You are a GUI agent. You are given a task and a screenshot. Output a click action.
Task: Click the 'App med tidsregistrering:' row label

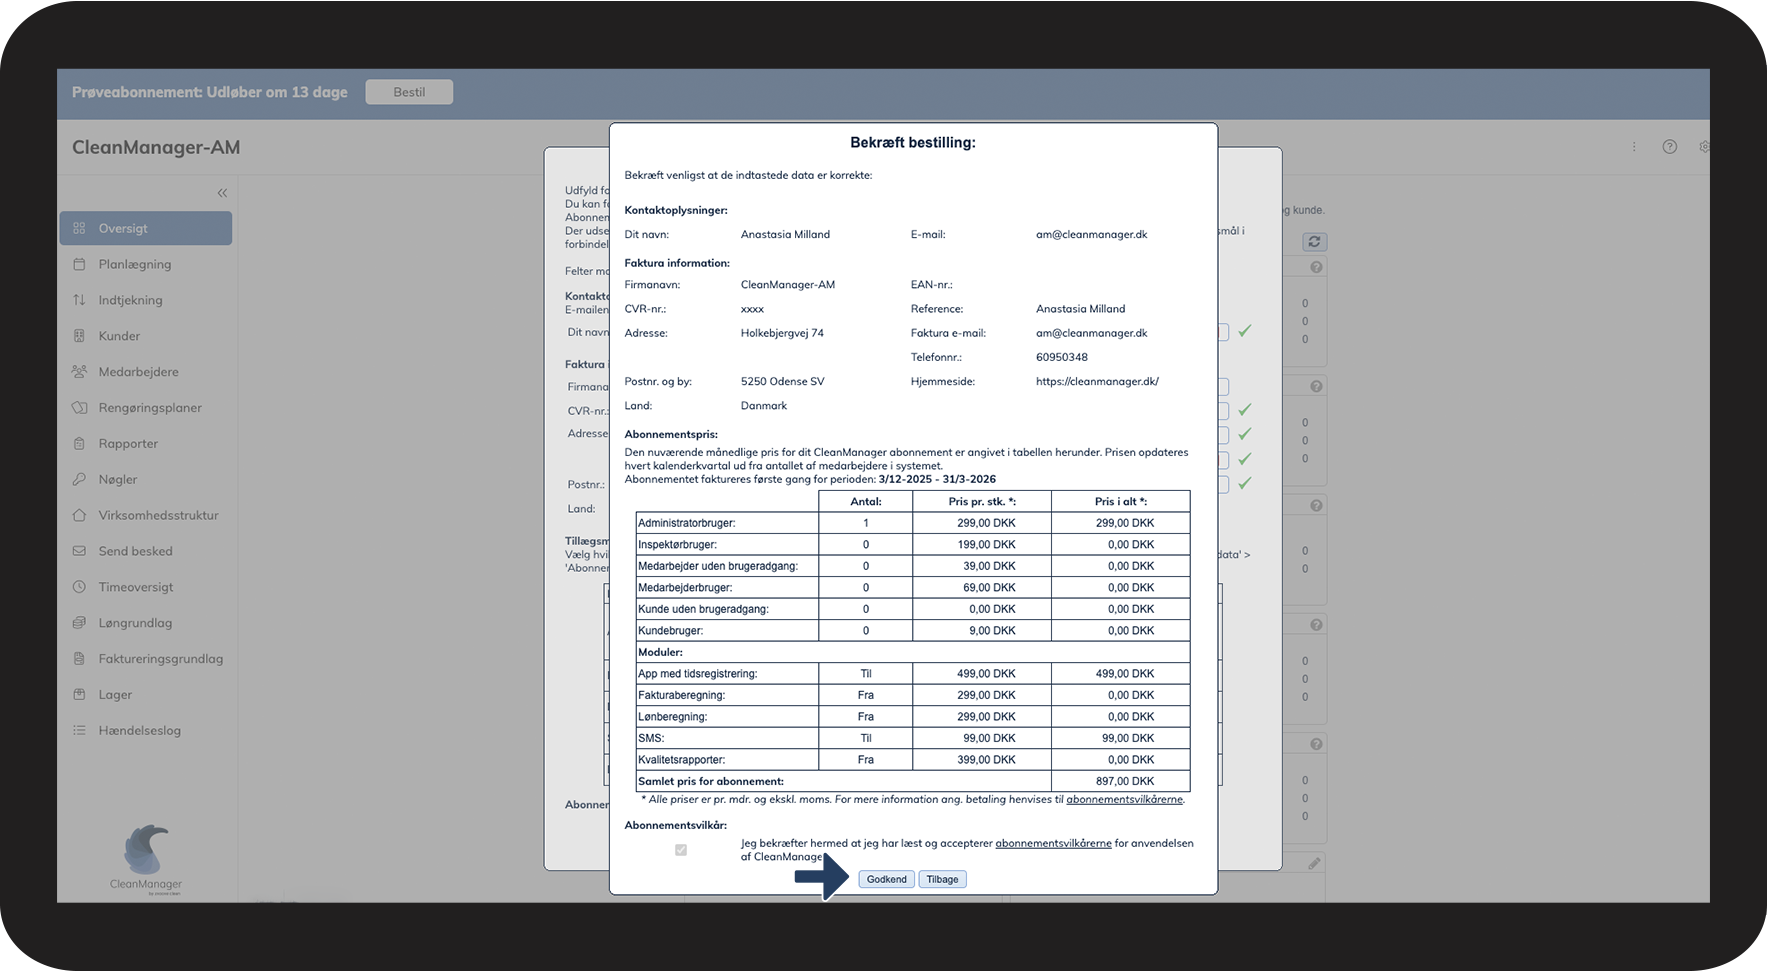(x=698, y=674)
